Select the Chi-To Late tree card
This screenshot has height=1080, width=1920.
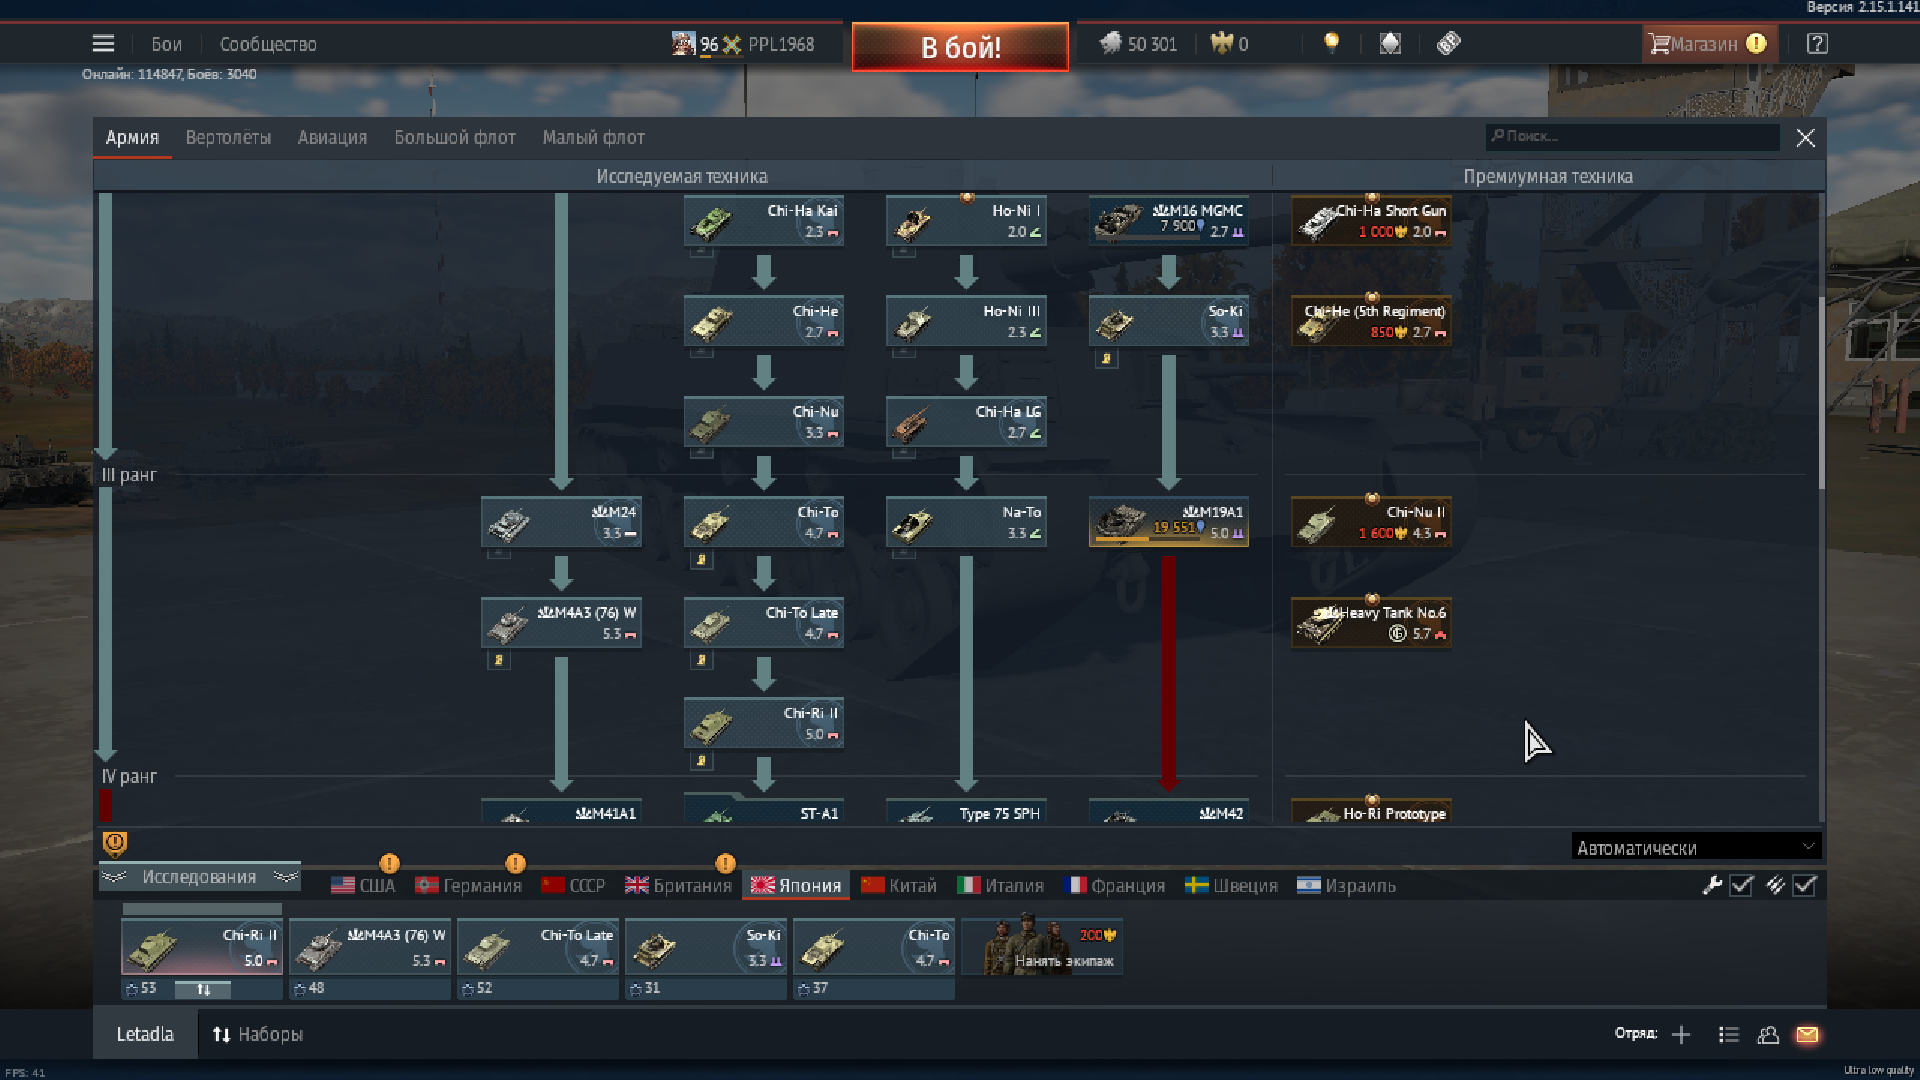click(764, 622)
